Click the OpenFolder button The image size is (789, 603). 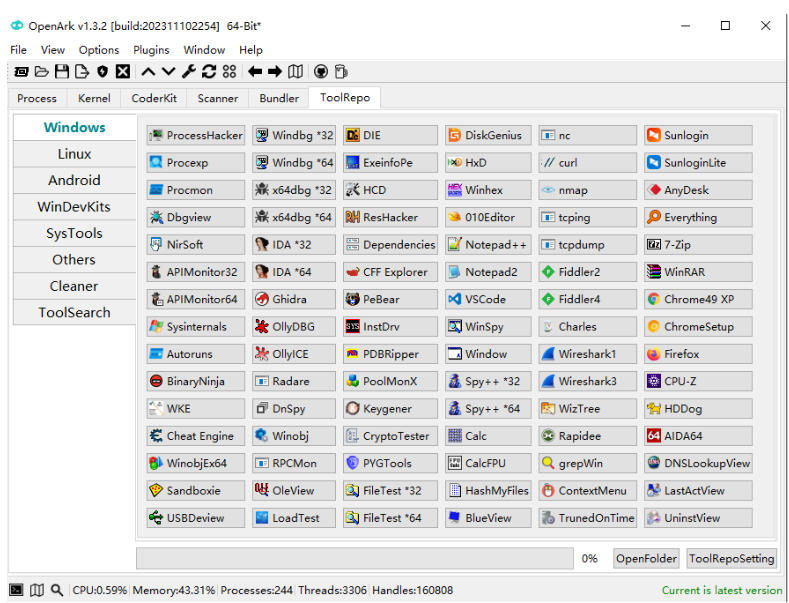(x=645, y=559)
